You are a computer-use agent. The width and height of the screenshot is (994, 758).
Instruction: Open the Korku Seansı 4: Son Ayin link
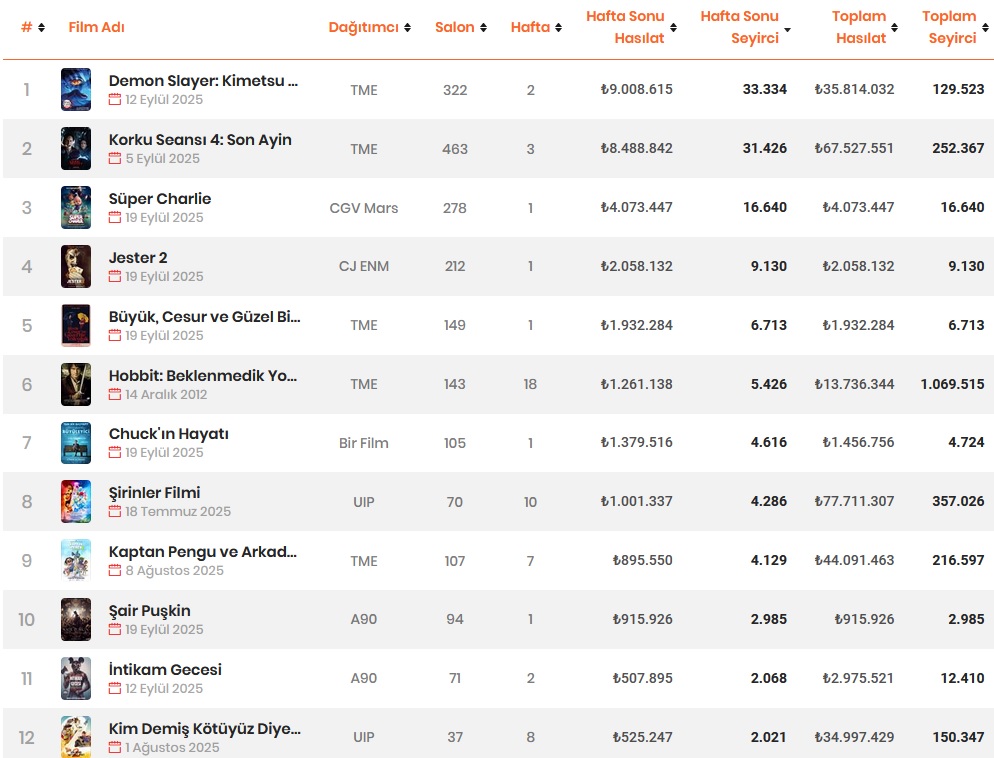(200, 140)
